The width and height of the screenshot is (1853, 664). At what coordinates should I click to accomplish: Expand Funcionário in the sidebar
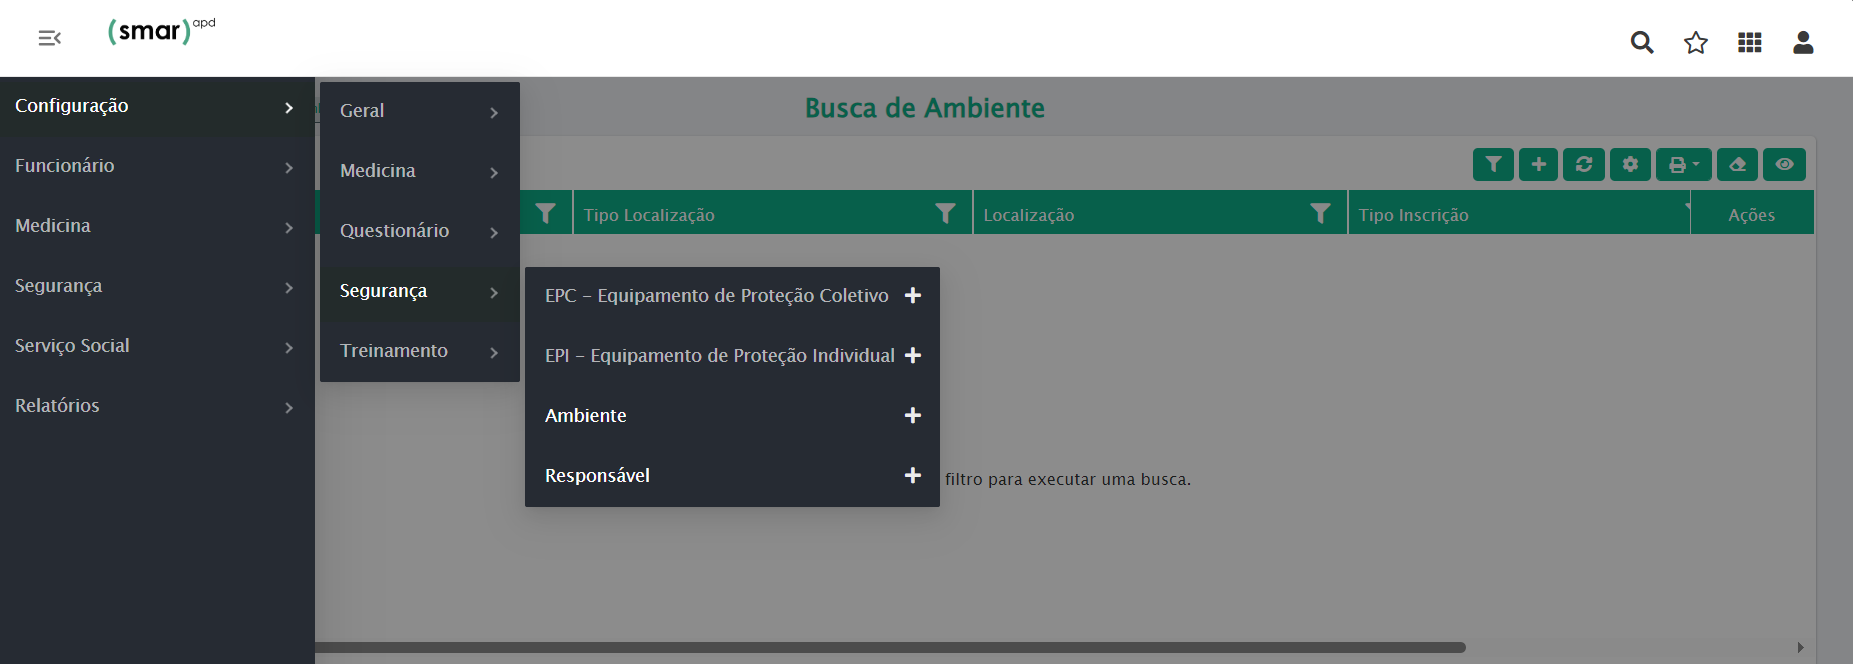(x=155, y=166)
